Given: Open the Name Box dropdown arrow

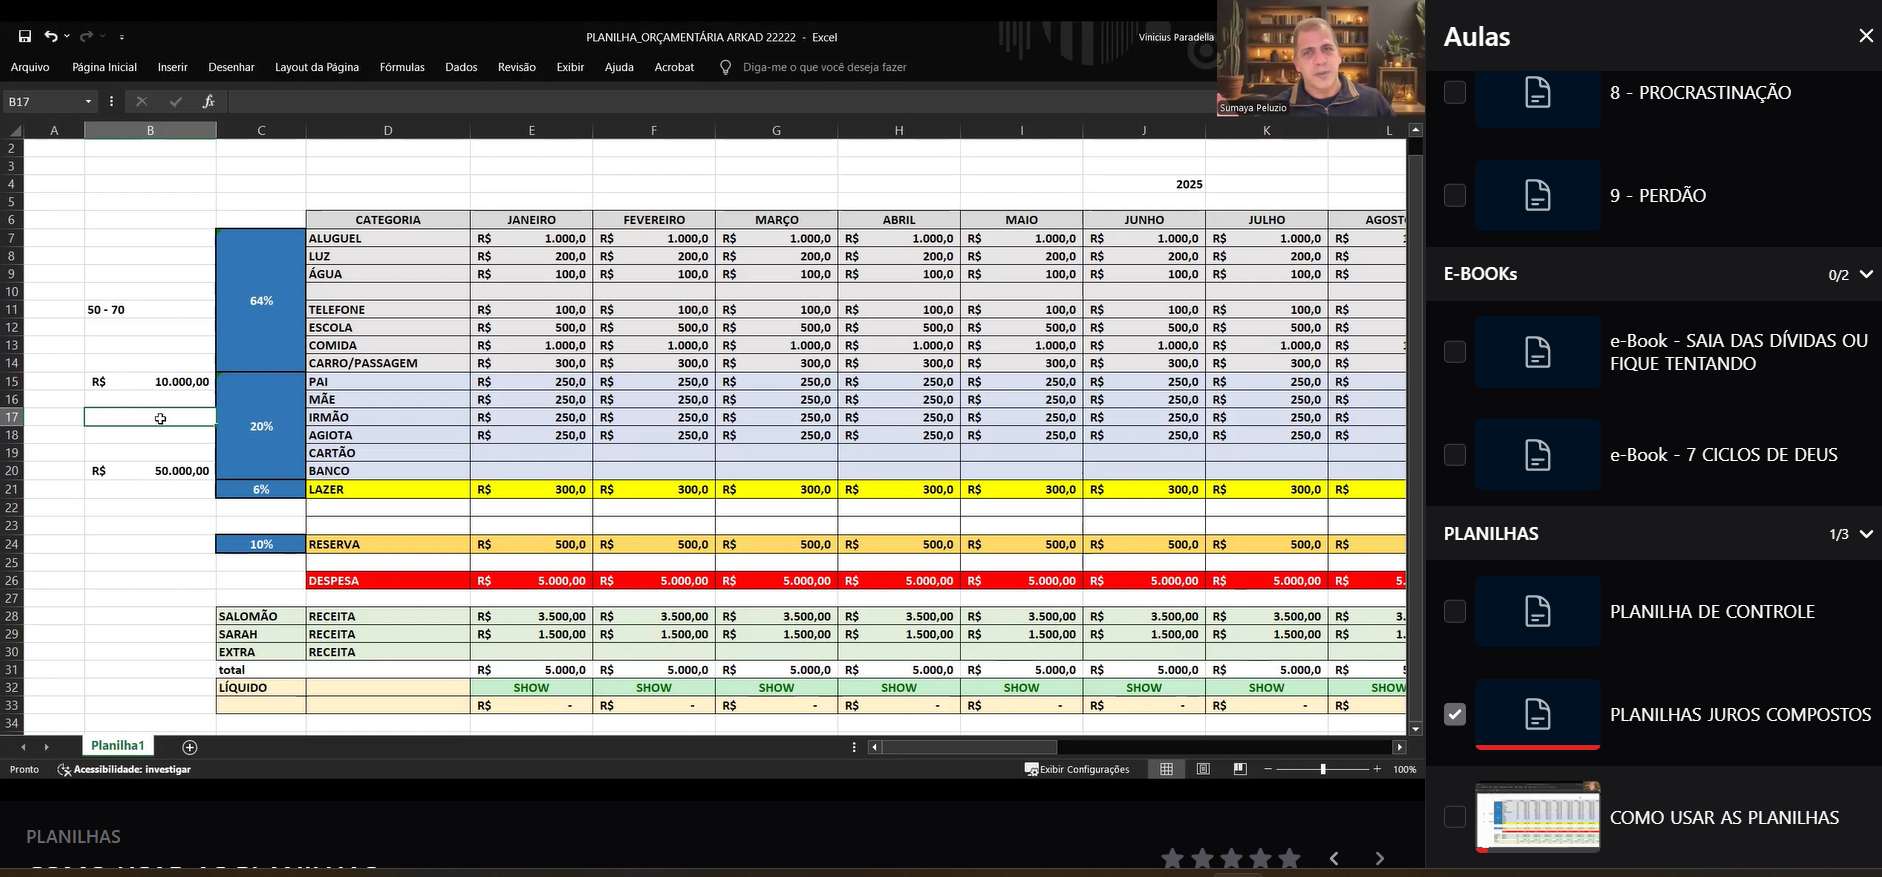Looking at the screenshot, I should pyautogui.click(x=88, y=102).
